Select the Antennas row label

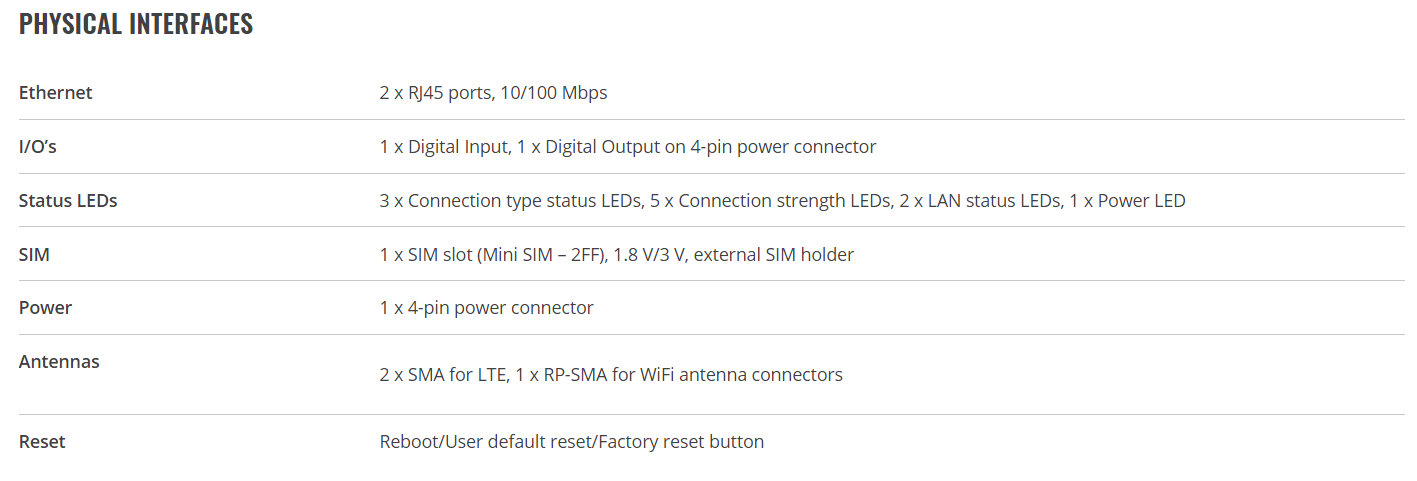tap(59, 362)
